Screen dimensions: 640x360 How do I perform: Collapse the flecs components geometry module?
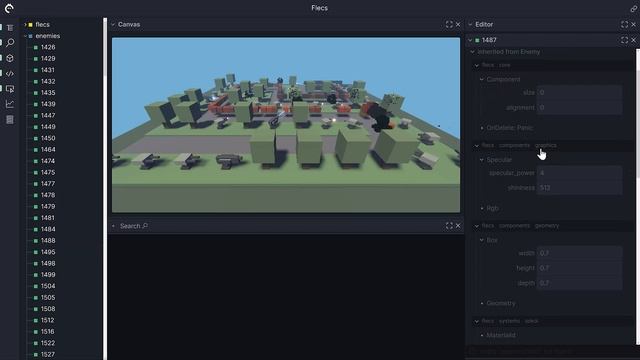(477, 226)
